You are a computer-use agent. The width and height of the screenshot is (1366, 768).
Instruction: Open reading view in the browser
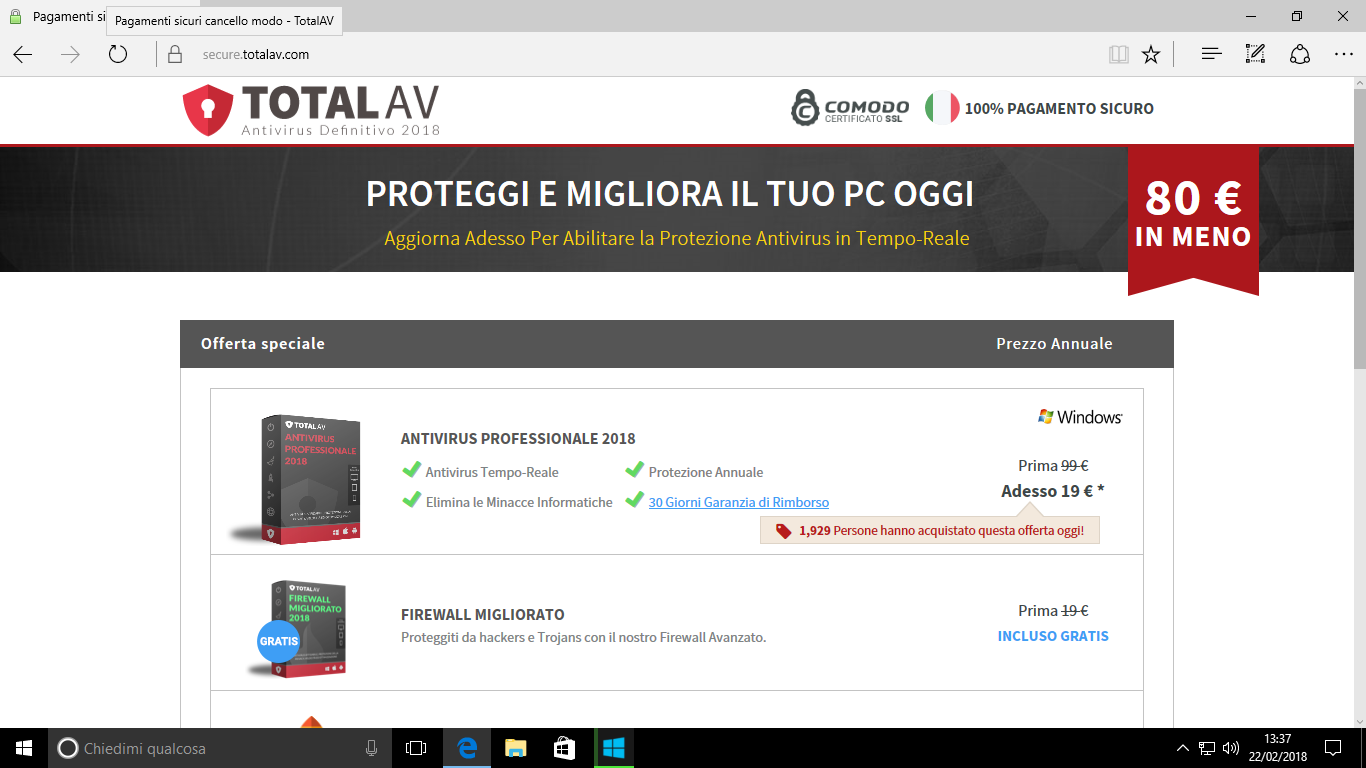point(1117,55)
